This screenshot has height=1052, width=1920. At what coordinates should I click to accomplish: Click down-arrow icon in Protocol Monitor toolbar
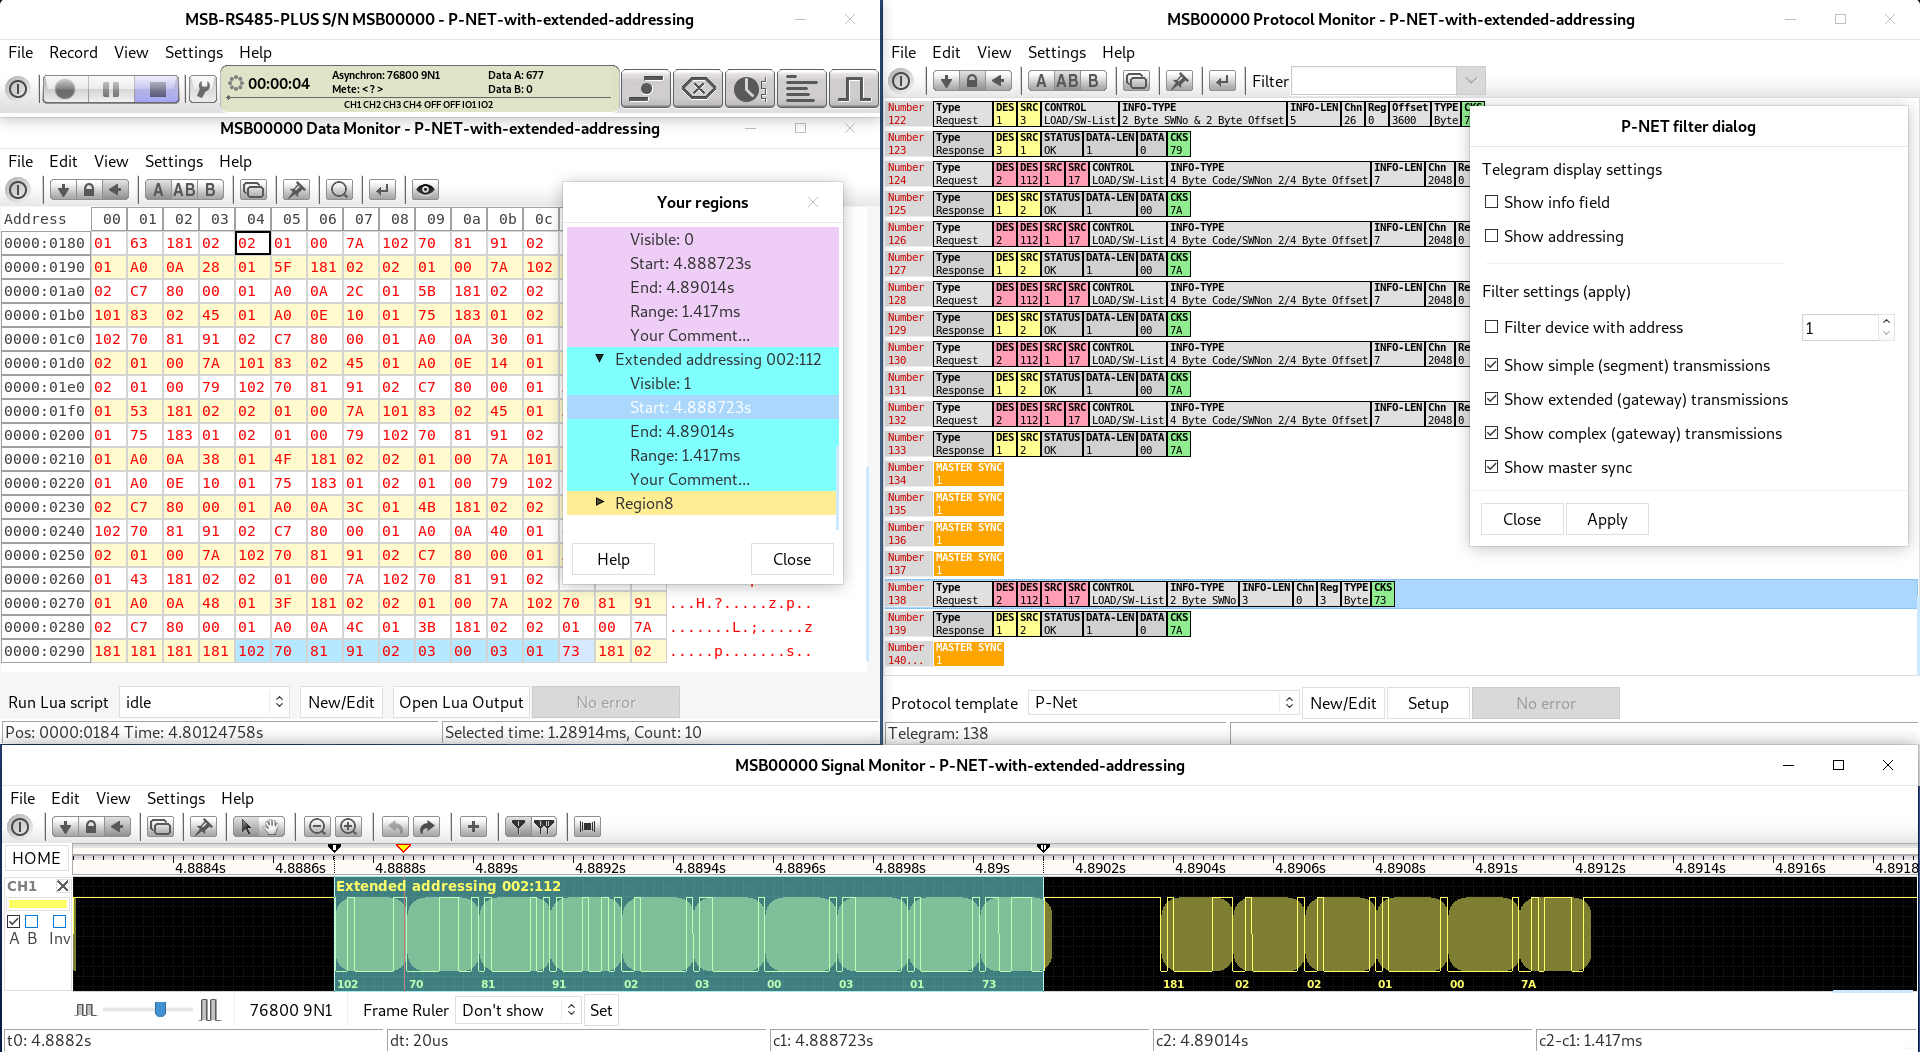coord(945,81)
